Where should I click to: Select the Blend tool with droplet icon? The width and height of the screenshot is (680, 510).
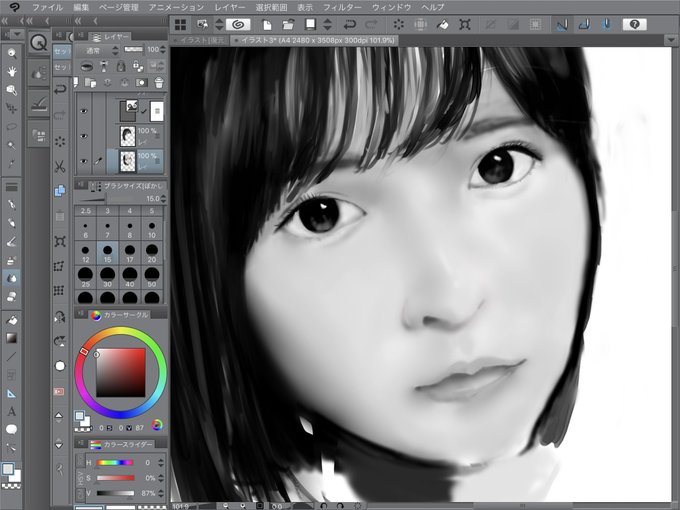(12, 278)
